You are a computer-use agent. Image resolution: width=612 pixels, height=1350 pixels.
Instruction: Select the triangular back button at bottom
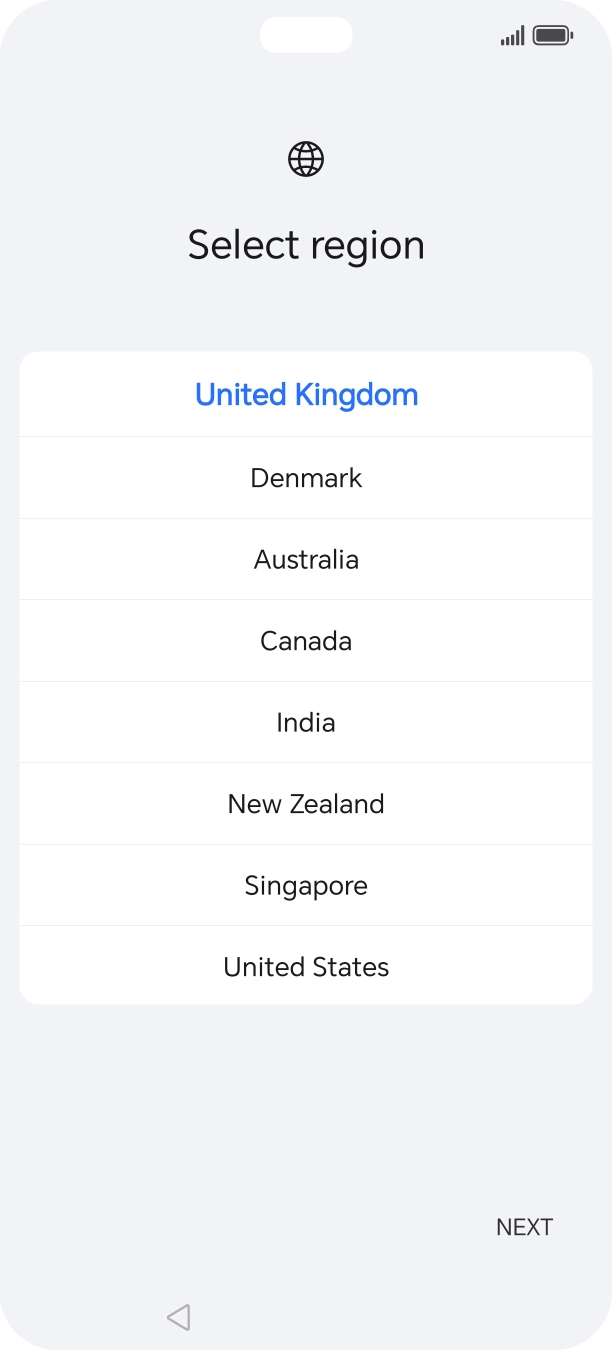178,1317
